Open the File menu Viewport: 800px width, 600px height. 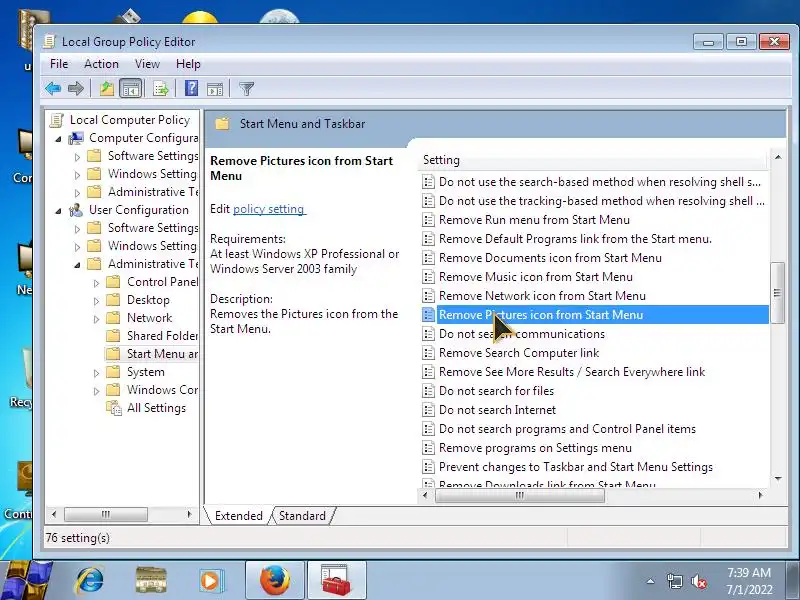[59, 64]
